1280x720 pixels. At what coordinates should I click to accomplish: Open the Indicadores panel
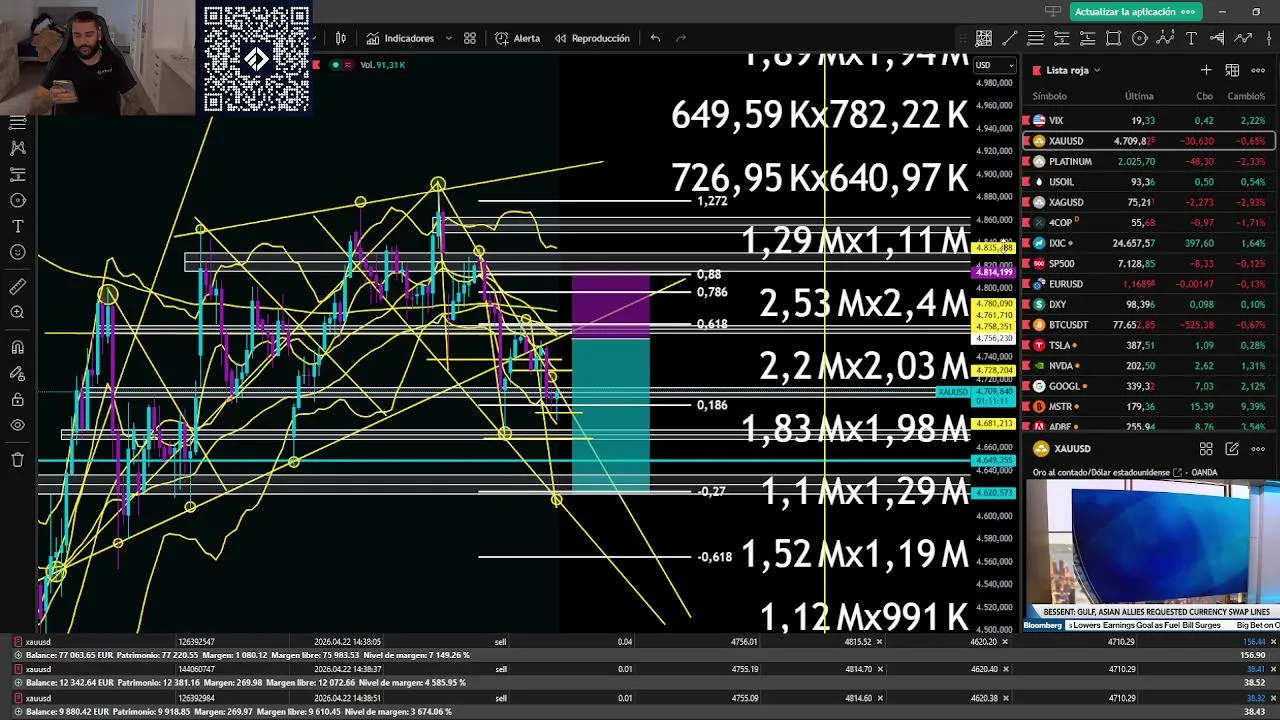pos(400,38)
